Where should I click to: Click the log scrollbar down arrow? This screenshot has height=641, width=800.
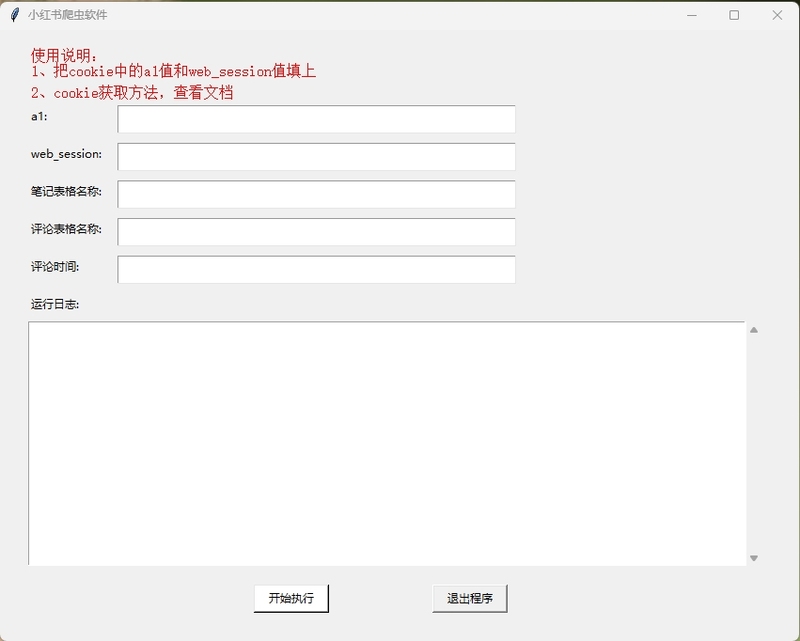tap(754, 558)
